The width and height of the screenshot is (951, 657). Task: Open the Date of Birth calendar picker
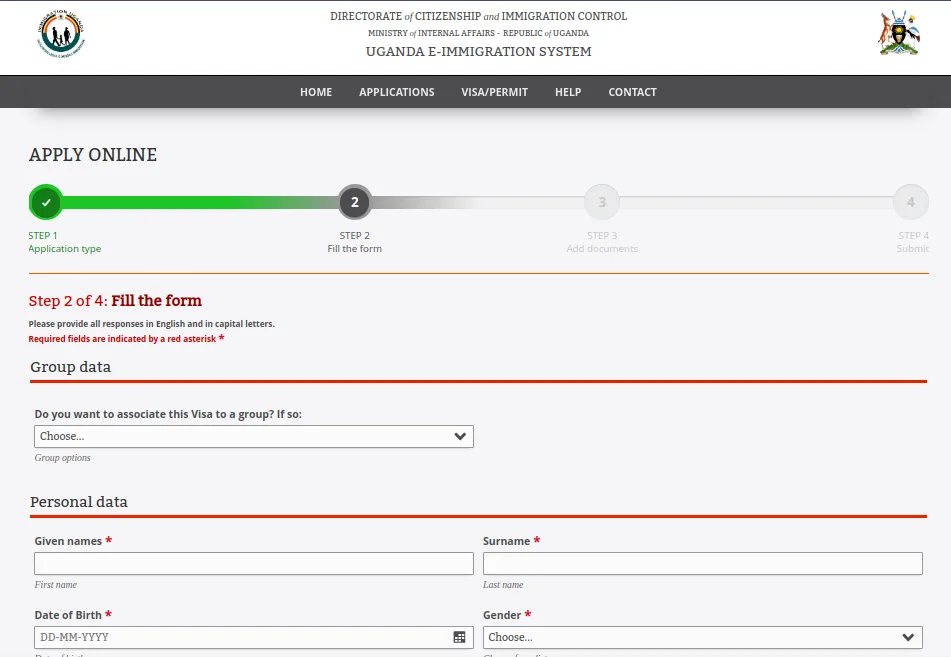459,637
